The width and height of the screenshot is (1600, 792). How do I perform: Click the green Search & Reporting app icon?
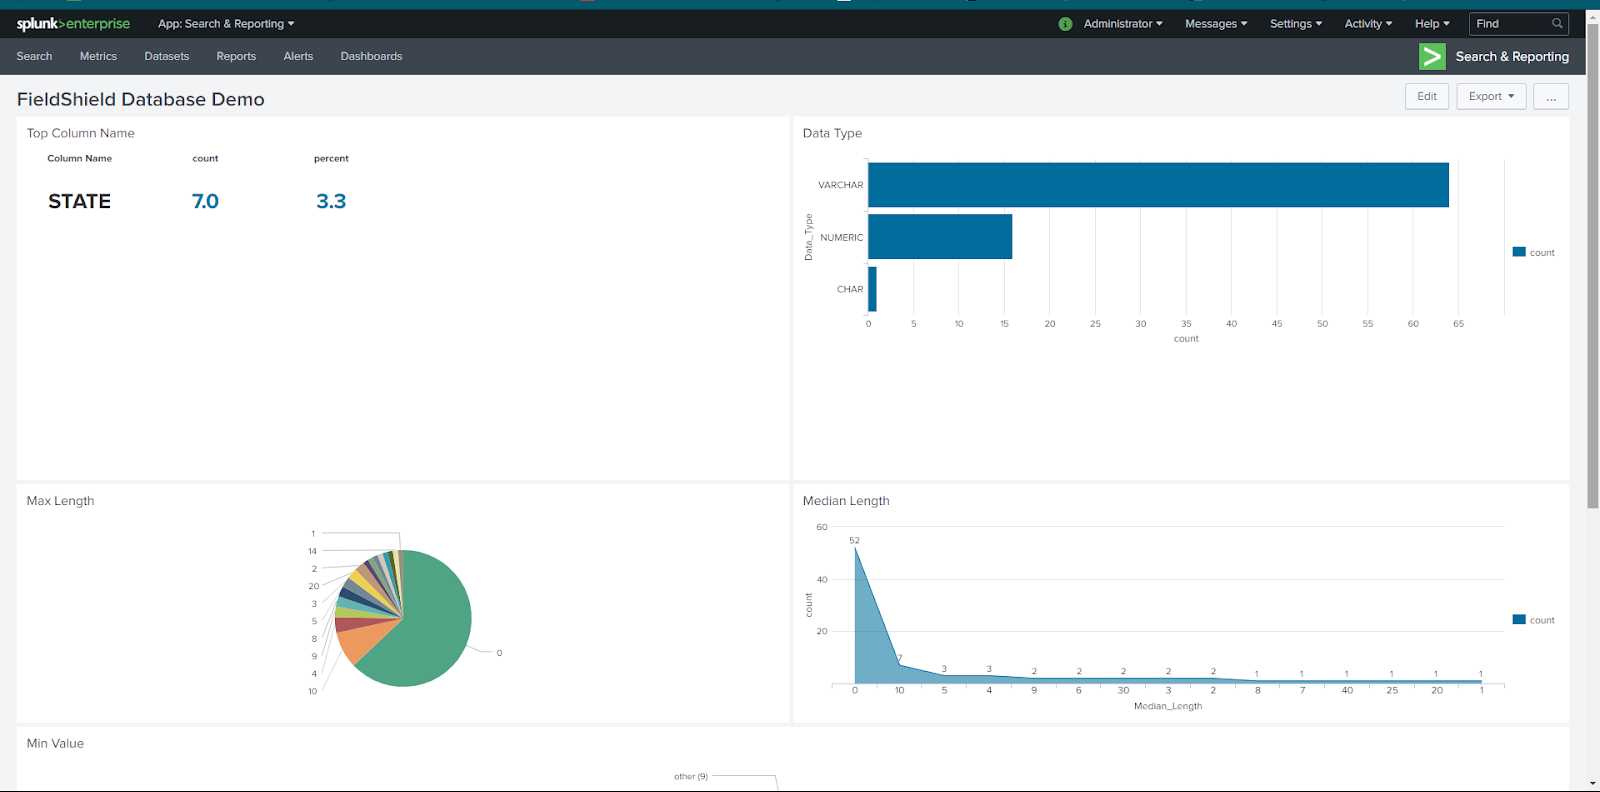(1432, 57)
